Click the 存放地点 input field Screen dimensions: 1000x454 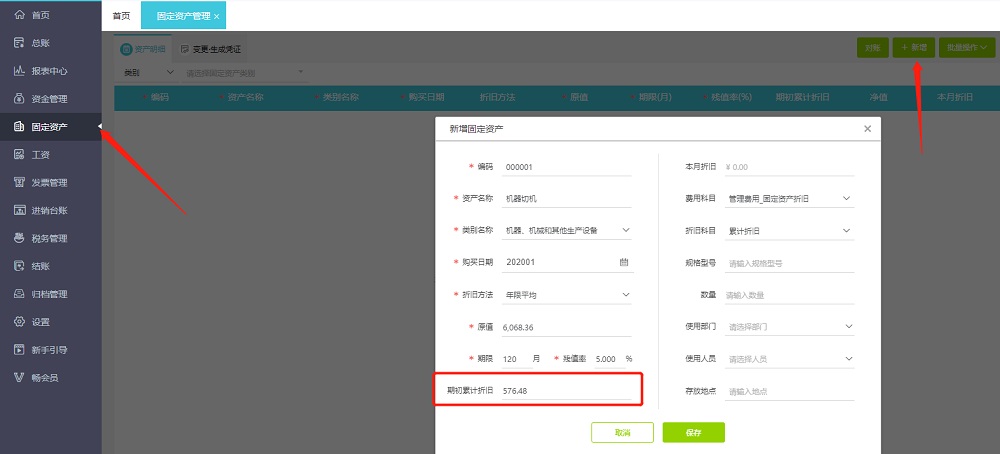coord(790,392)
